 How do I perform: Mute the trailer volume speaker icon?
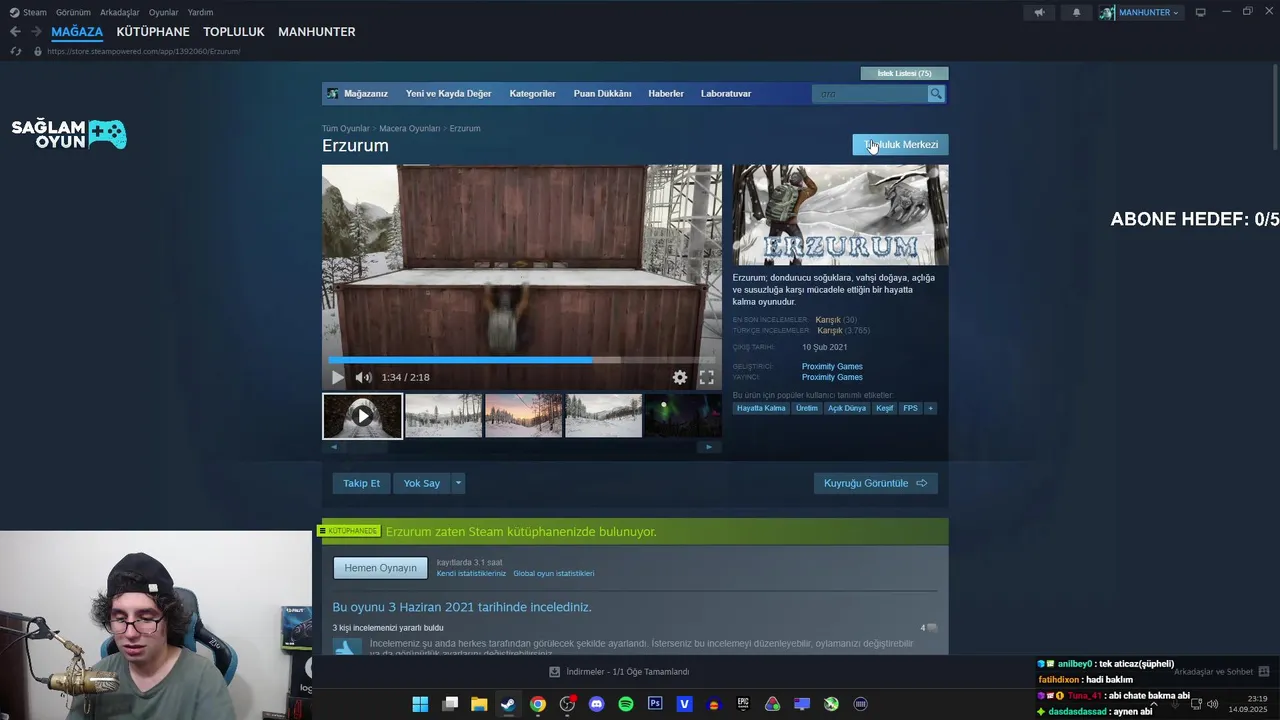click(x=363, y=377)
